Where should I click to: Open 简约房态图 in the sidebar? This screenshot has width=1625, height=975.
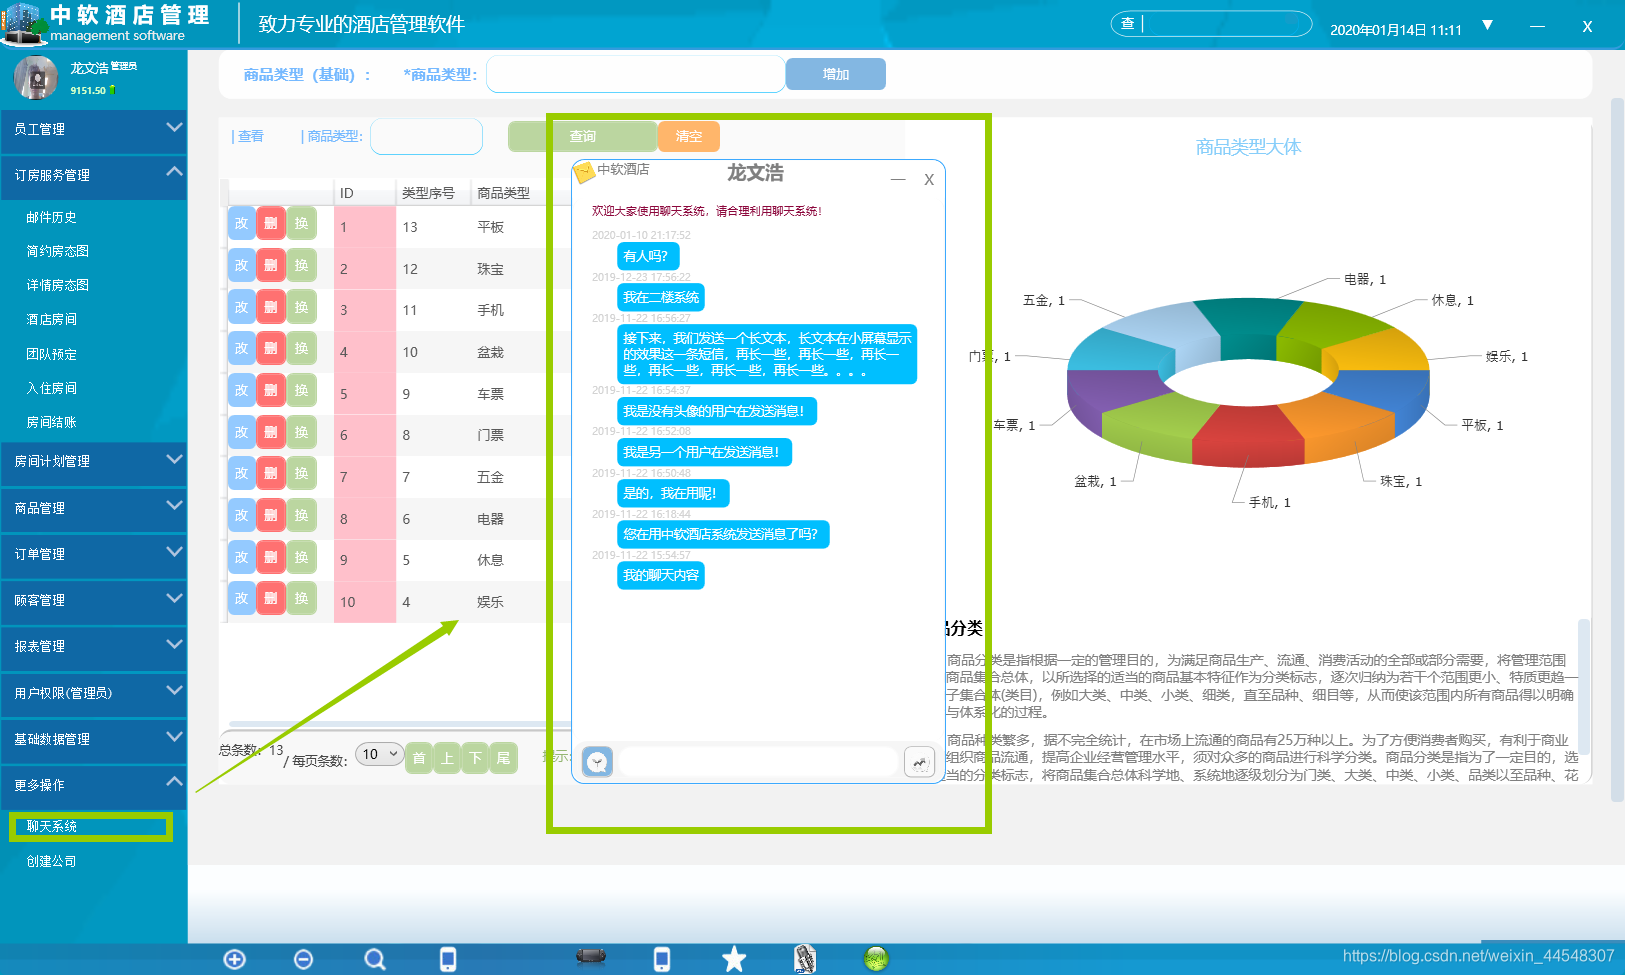(x=58, y=251)
